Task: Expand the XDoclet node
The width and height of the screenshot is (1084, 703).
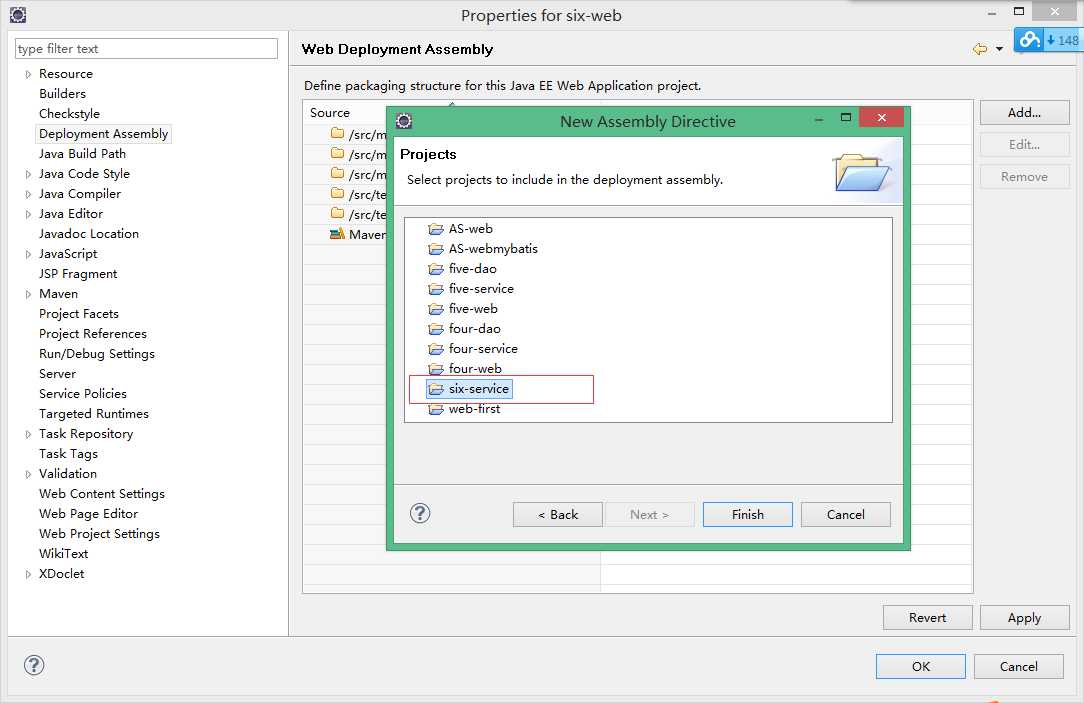Action: pyautogui.click(x=28, y=574)
